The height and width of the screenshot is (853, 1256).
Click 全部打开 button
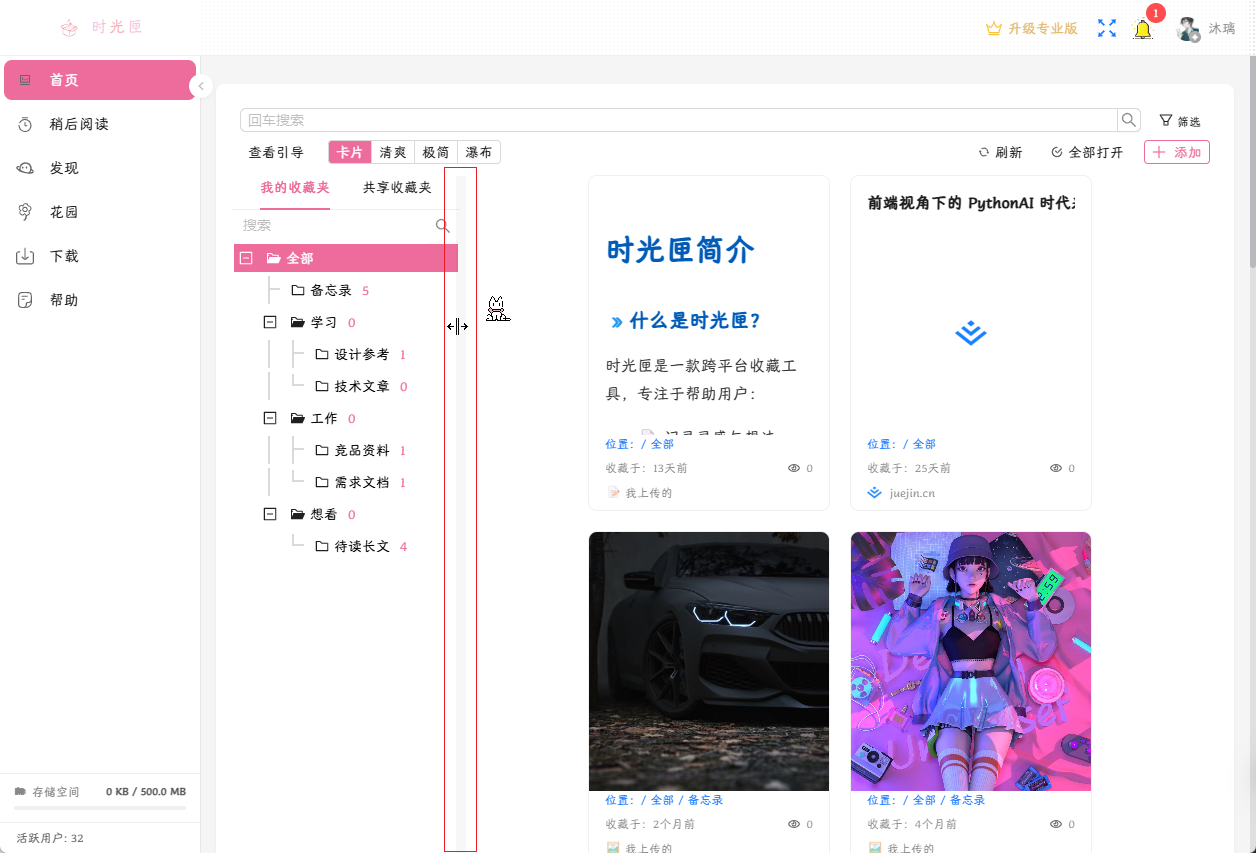(1087, 153)
